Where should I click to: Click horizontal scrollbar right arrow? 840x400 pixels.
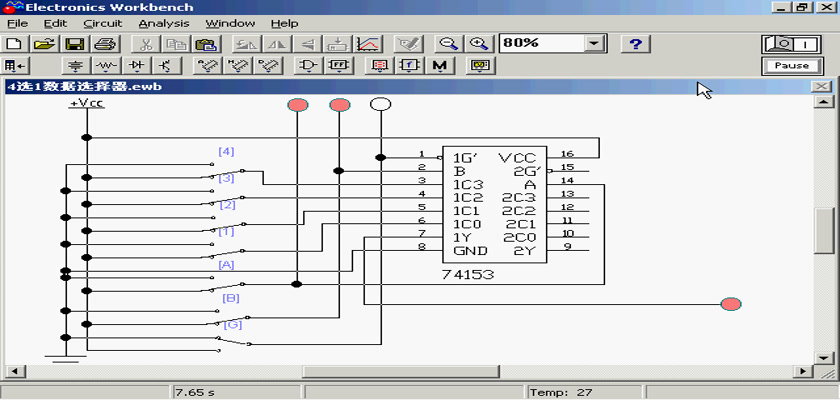tap(803, 371)
